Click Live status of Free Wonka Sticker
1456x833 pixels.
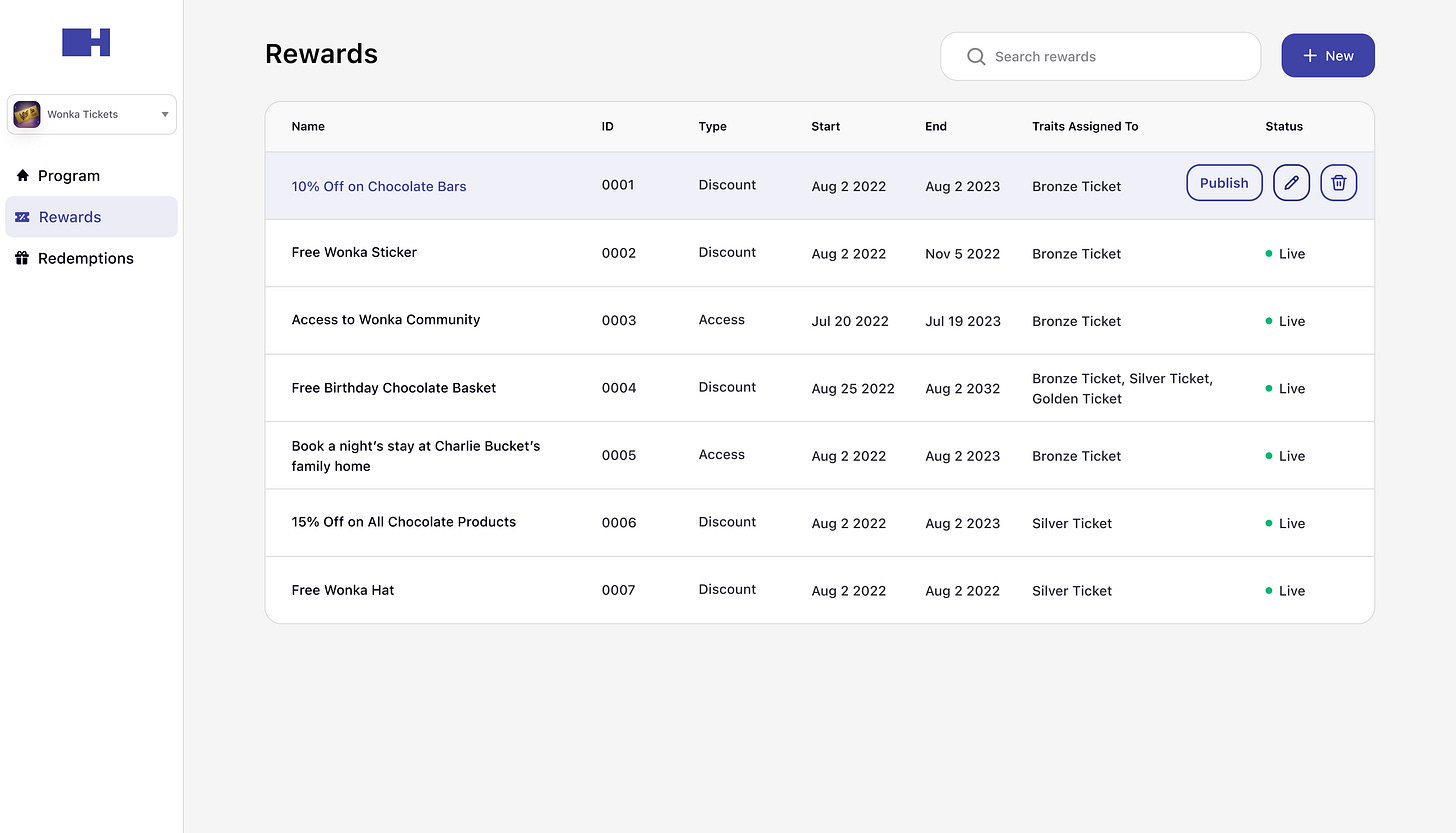click(x=1285, y=254)
